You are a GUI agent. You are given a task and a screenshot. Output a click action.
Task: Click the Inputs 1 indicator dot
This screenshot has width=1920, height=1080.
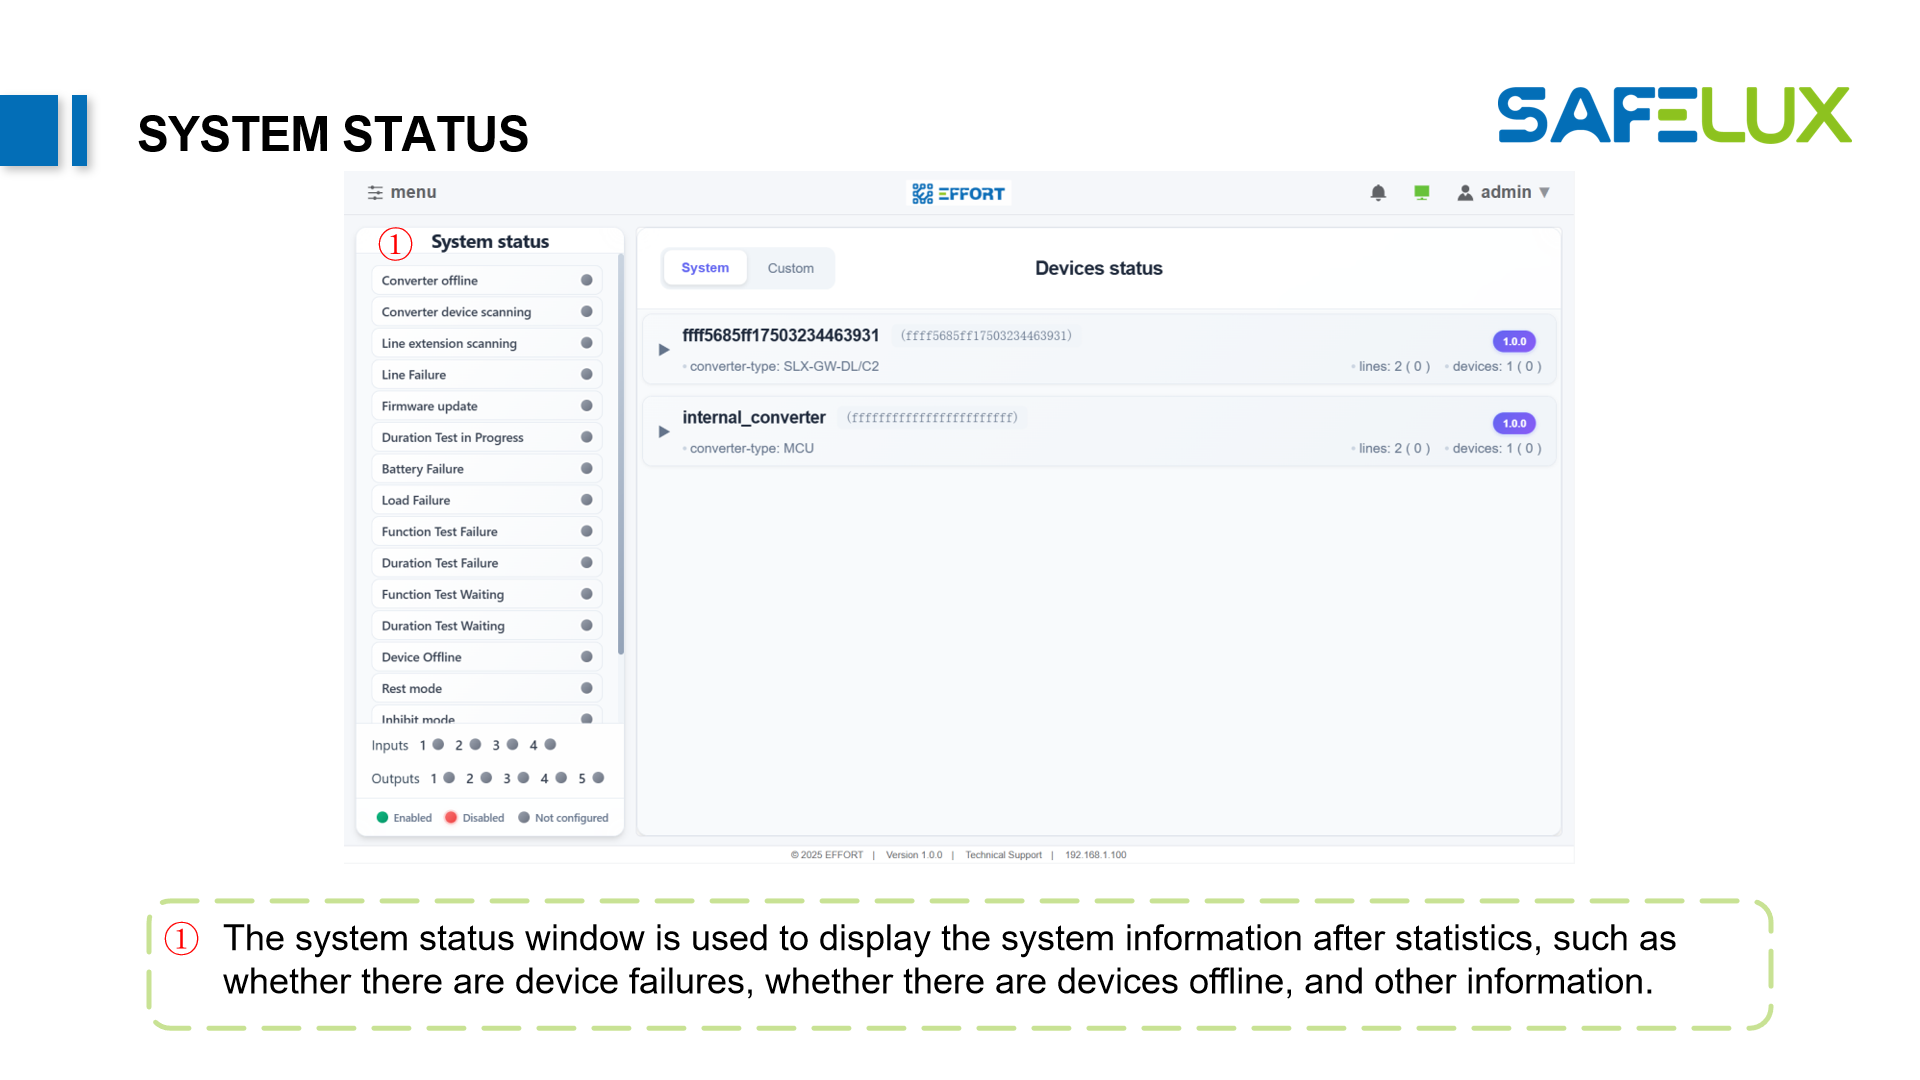coord(438,745)
